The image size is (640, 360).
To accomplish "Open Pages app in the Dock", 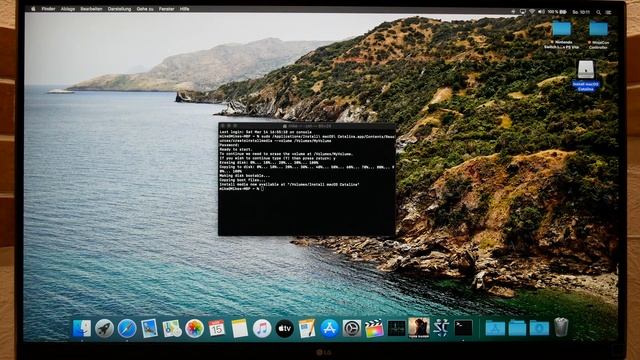I will (307, 328).
